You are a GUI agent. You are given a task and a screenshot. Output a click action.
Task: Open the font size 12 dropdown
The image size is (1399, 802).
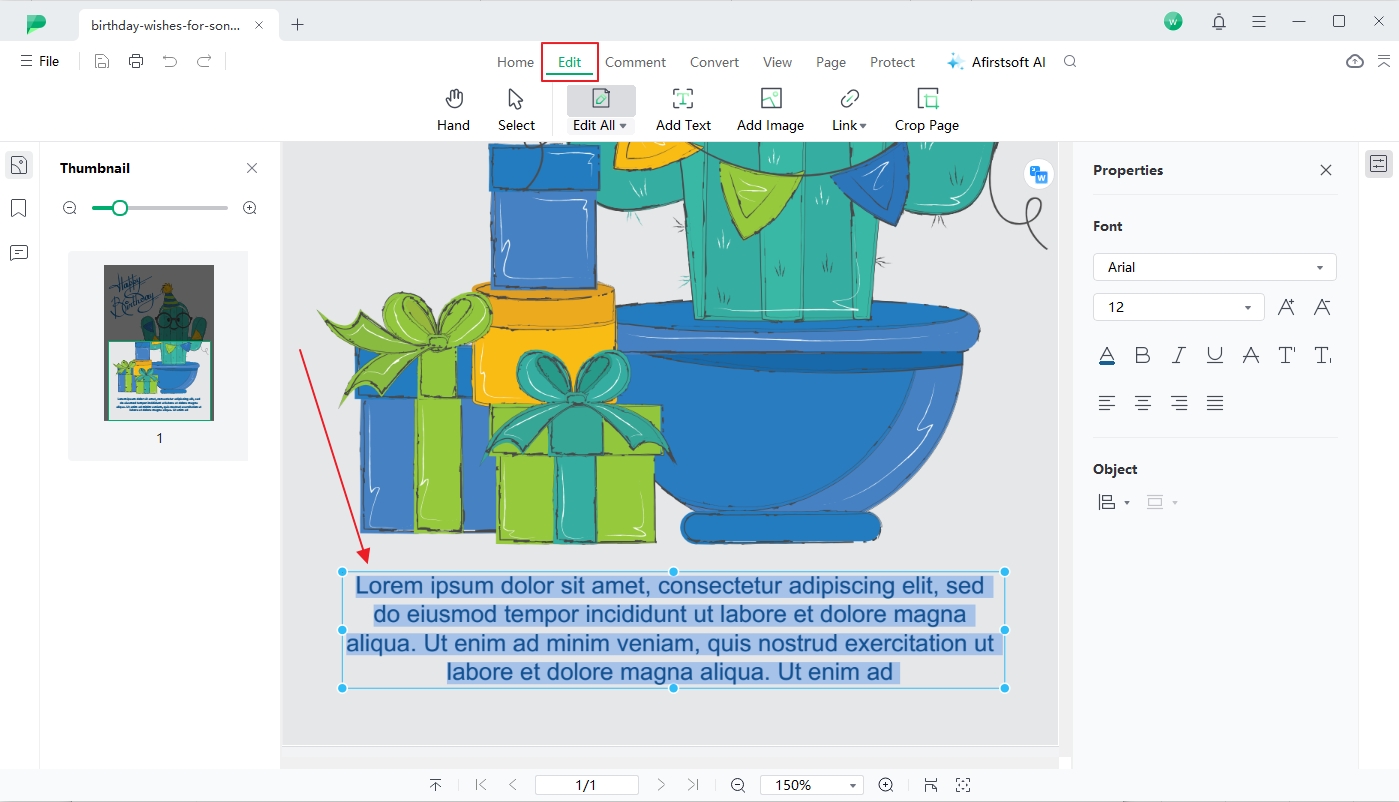[1179, 307]
